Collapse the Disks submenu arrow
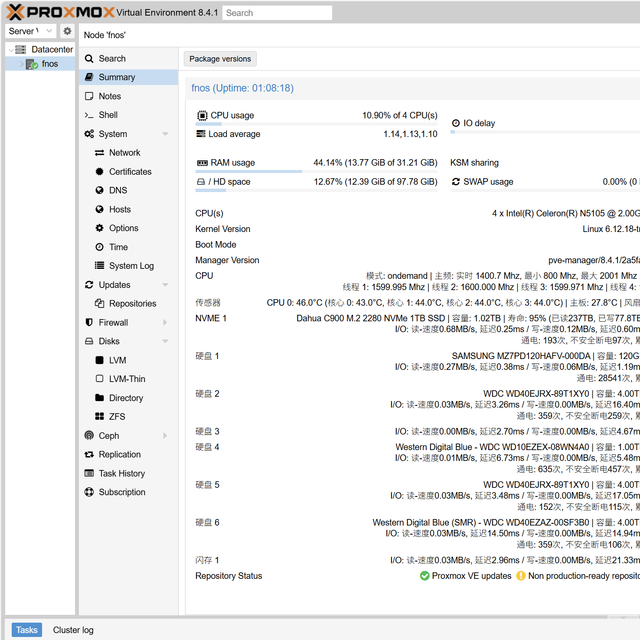This screenshot has height=640, width=640. 165,341
